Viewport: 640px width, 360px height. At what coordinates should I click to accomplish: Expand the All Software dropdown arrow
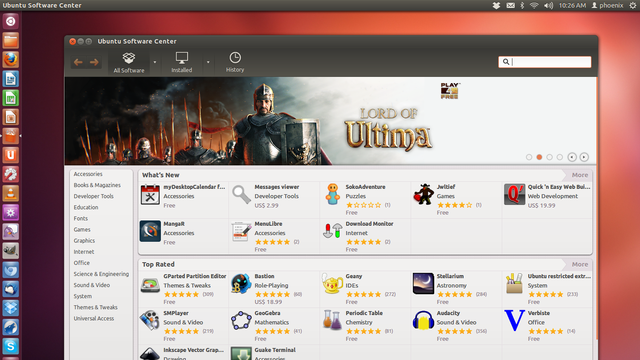click(155, 62)
